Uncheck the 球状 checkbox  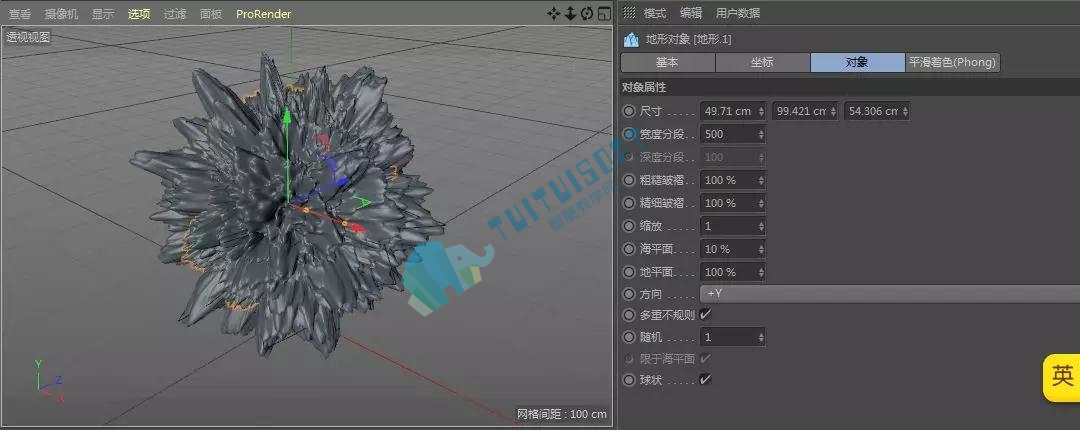[705, 380]
